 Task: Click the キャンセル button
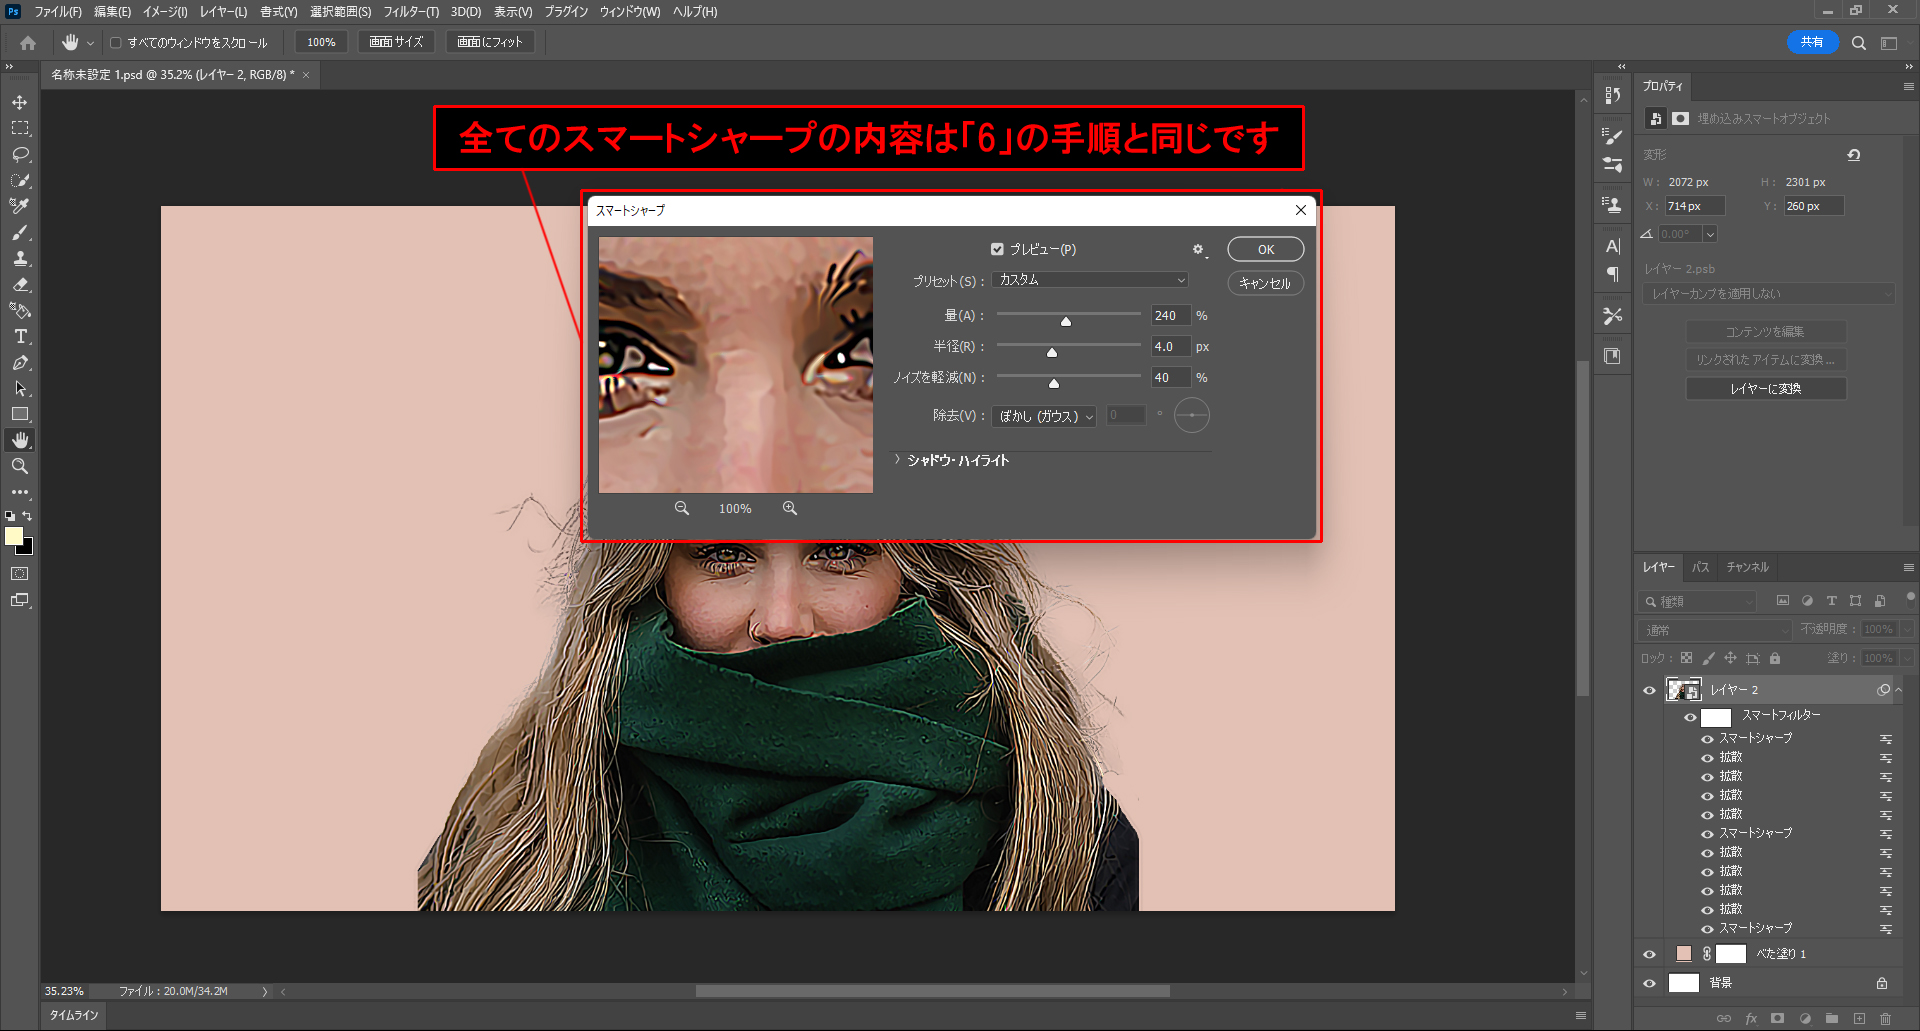(1265, 283)
